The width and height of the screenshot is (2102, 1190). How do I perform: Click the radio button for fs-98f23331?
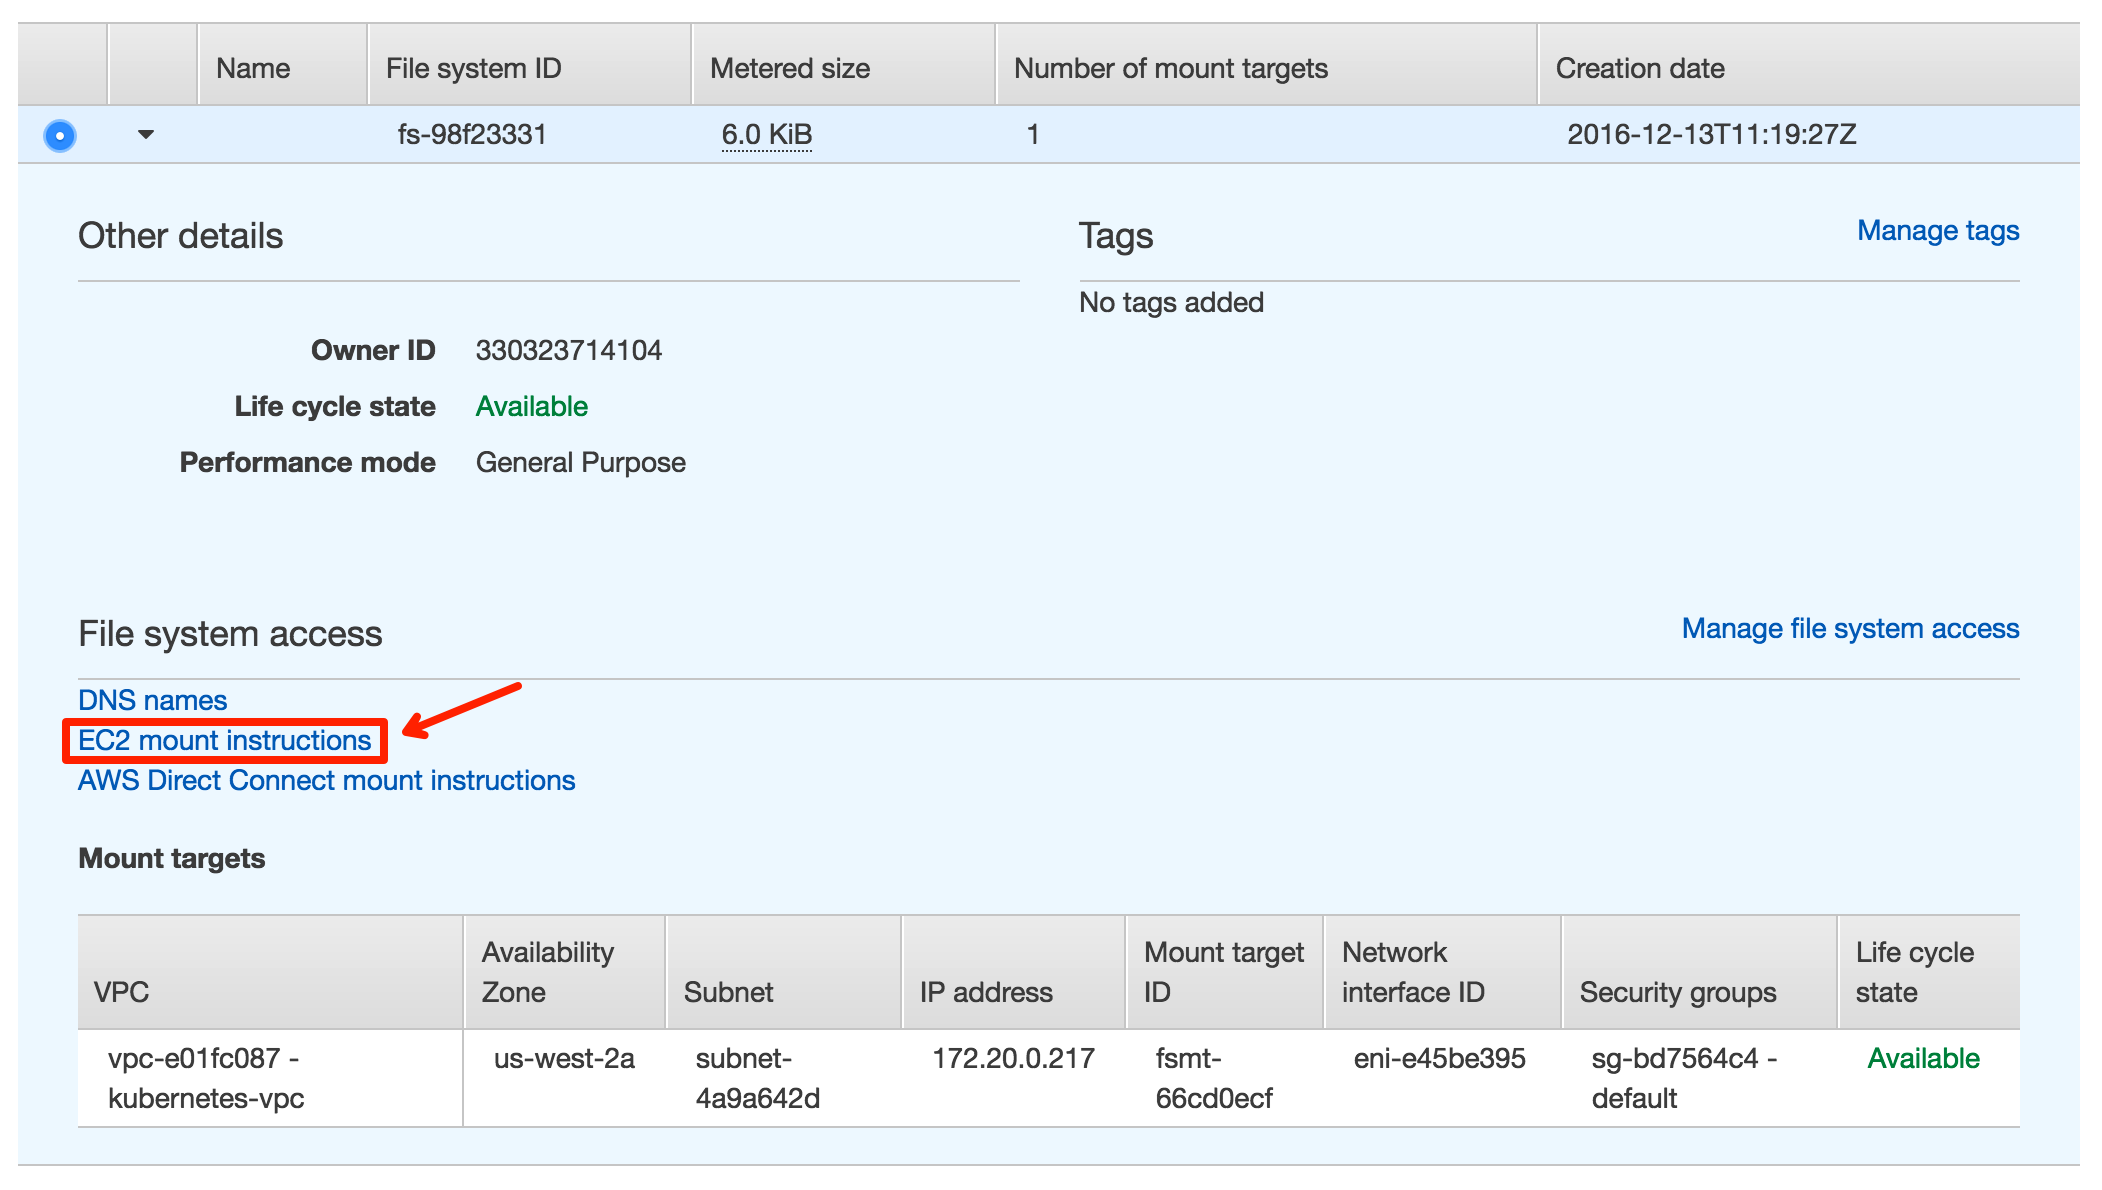[59, 137]
